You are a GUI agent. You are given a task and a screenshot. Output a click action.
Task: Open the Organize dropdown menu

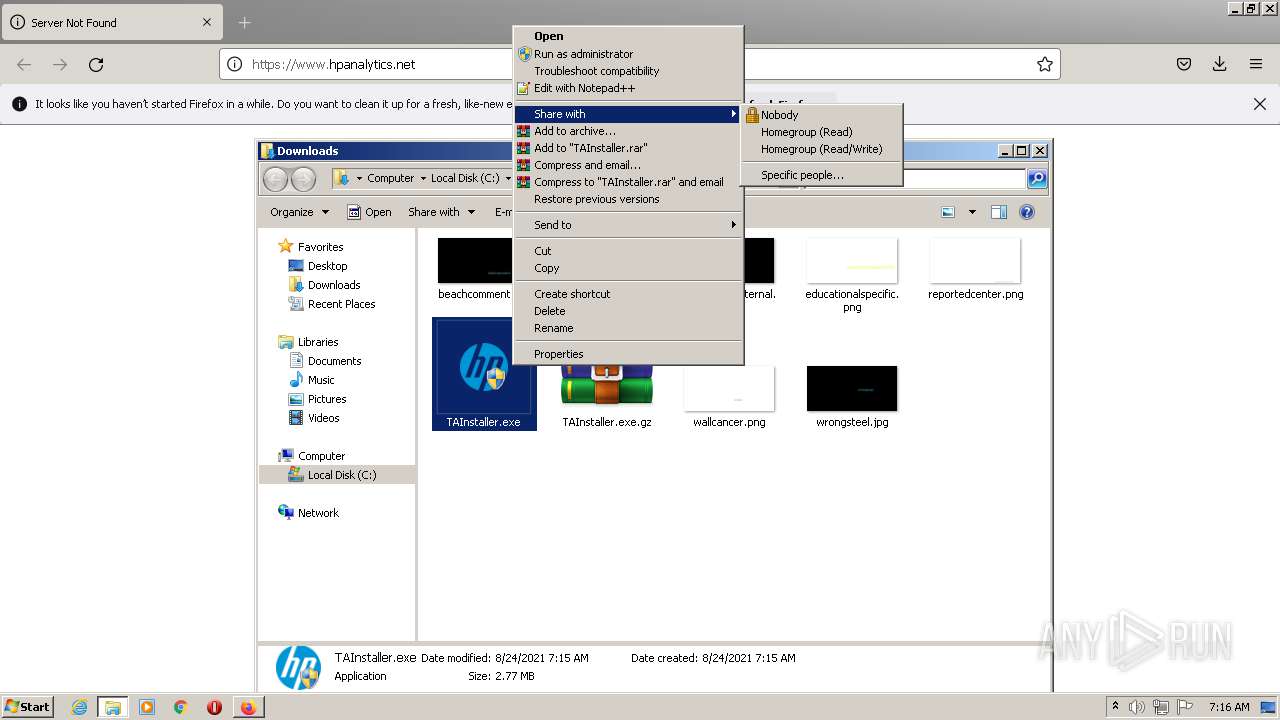pos(299,212)
